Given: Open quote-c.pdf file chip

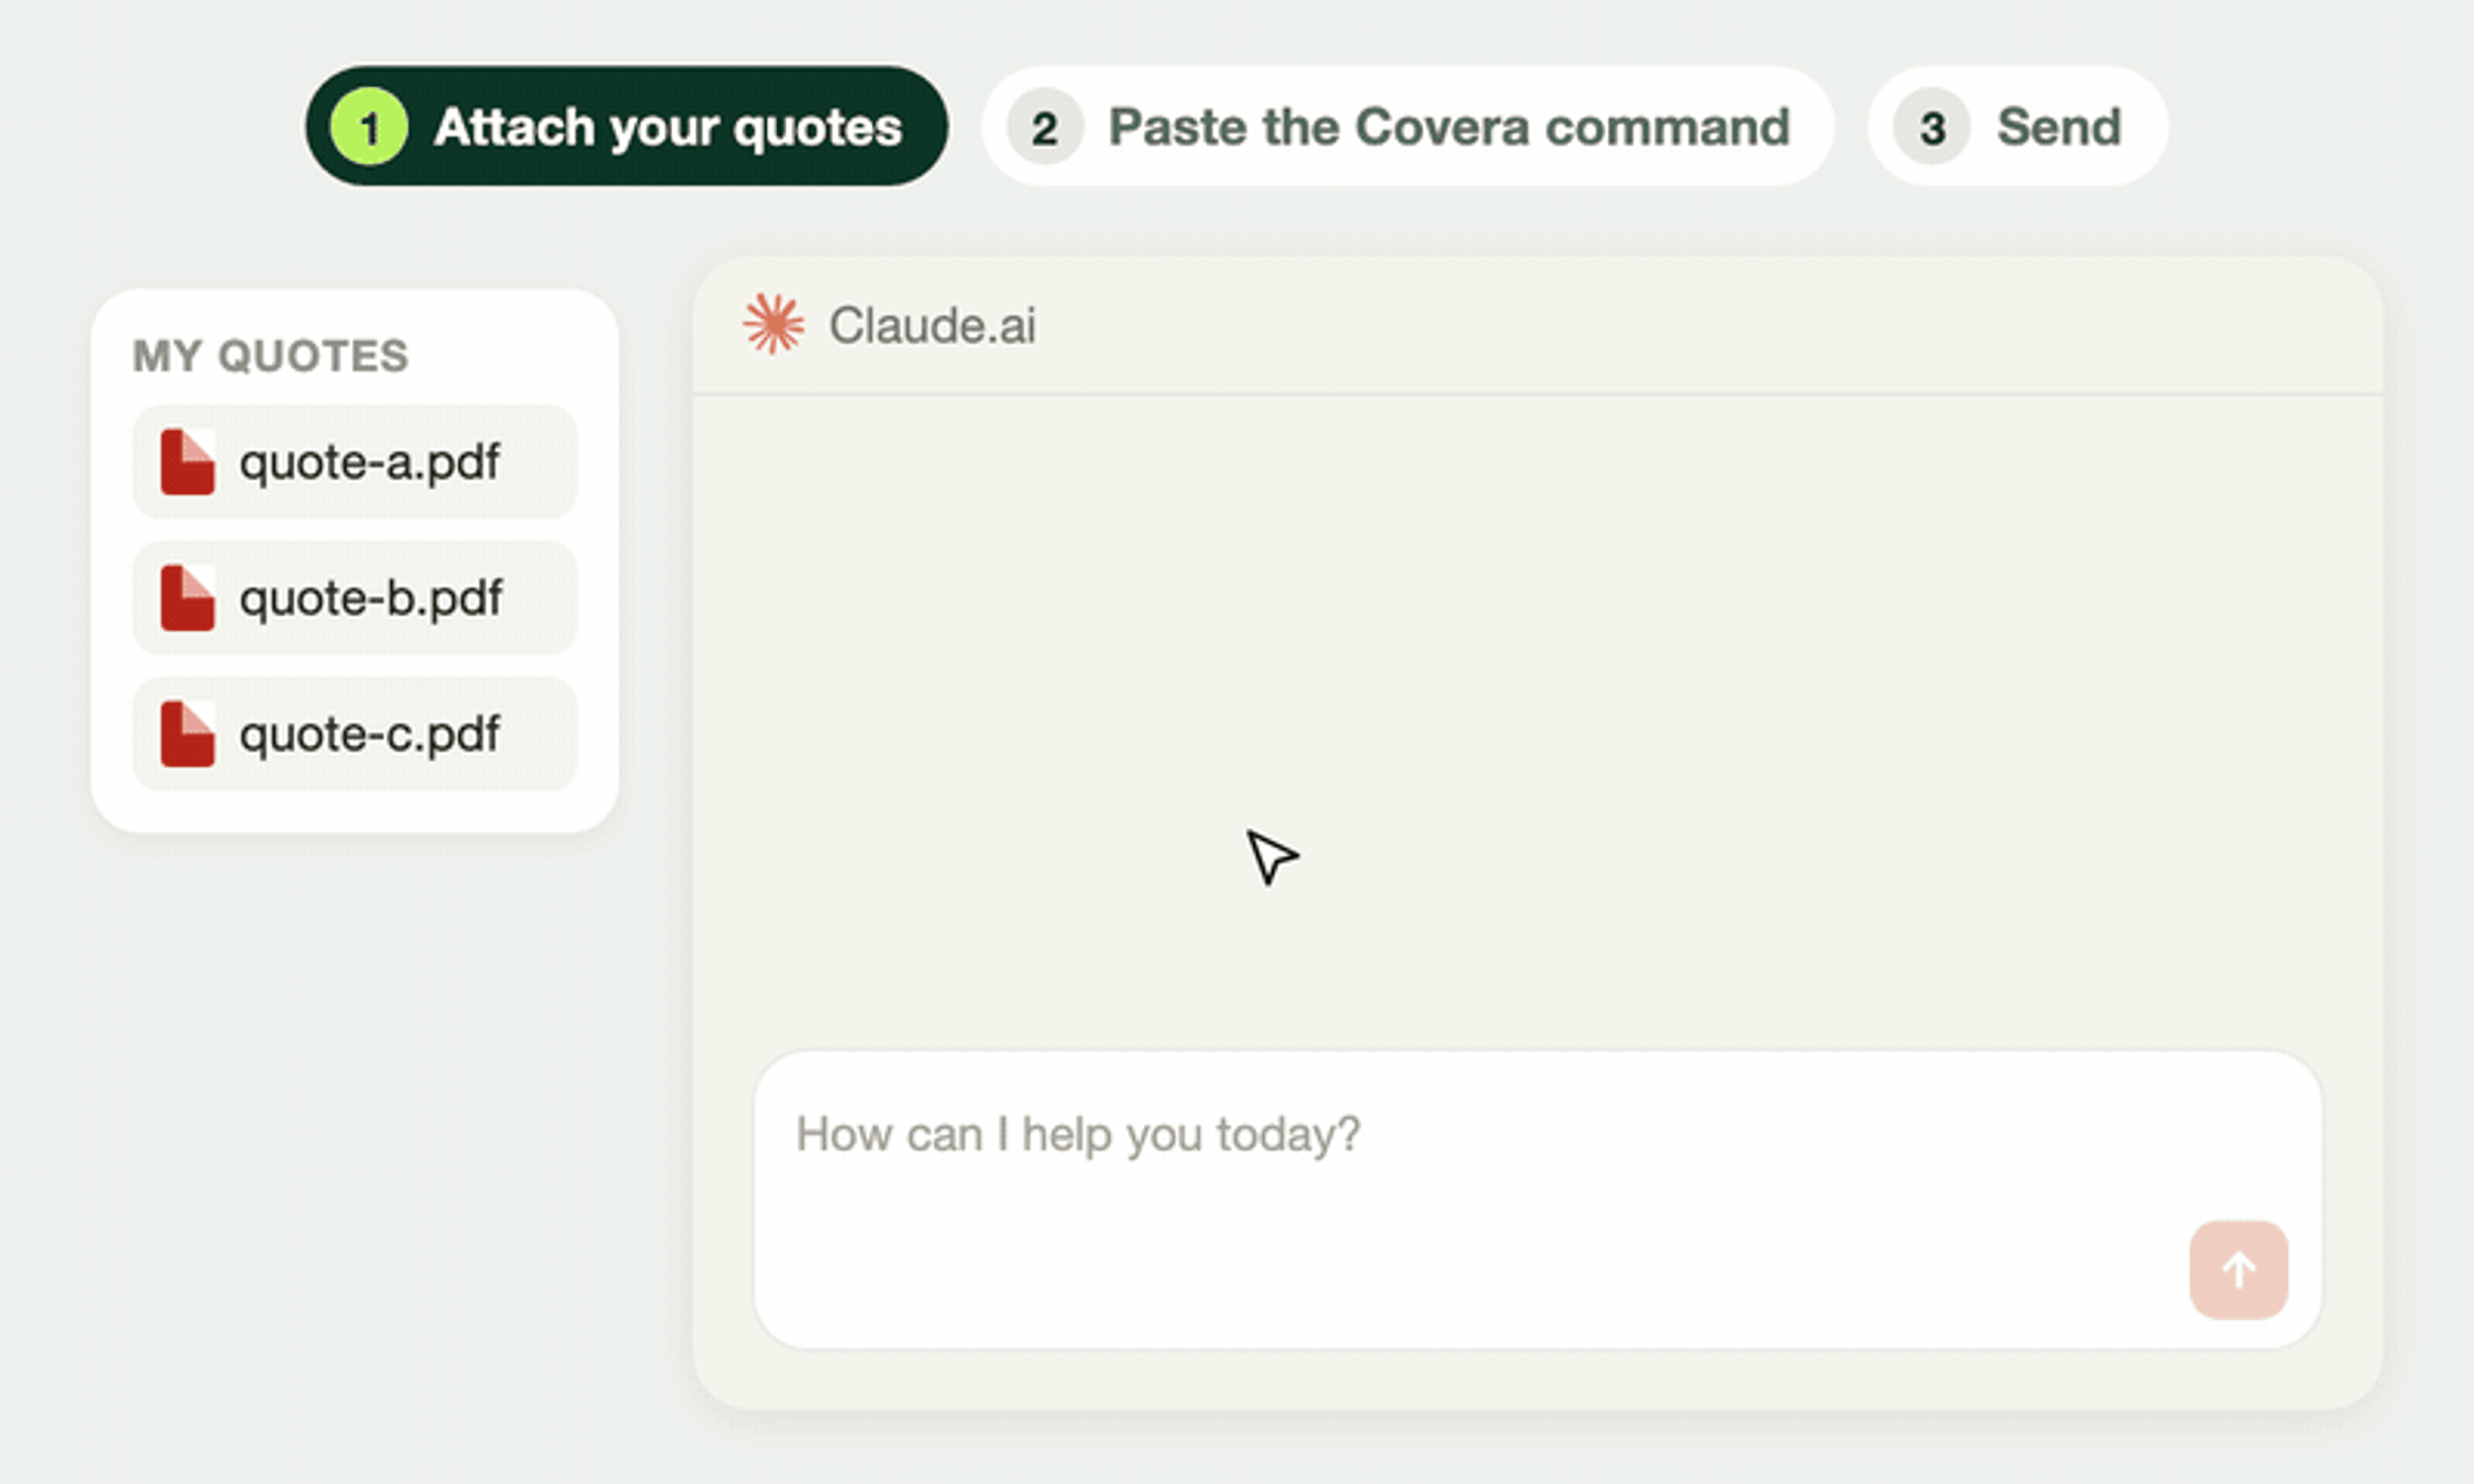Looking at the screenshot, I should (354, 734).
